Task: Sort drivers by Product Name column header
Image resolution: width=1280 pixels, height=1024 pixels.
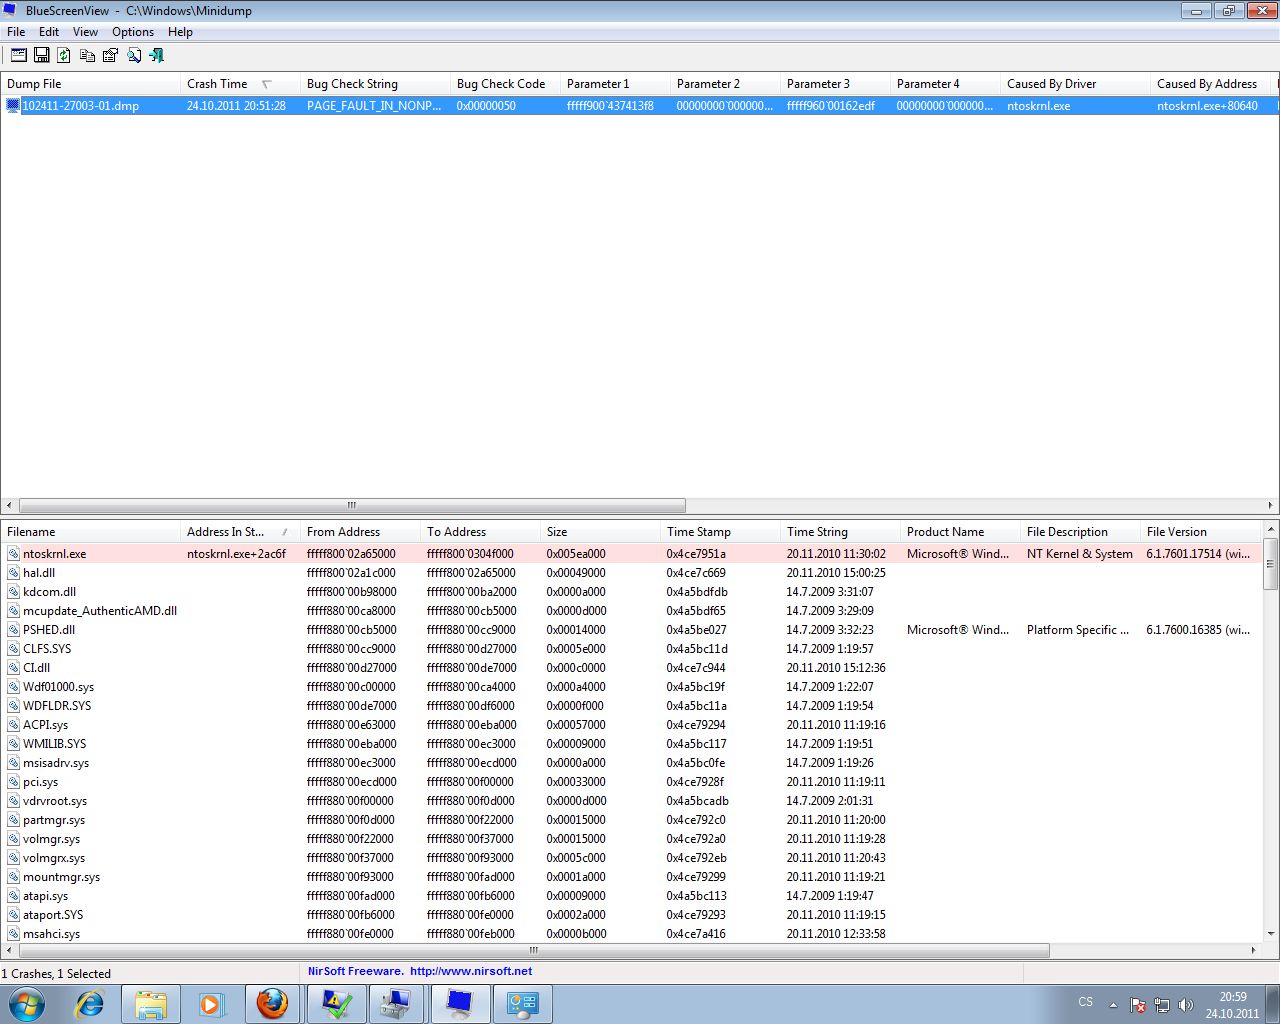Action: pos(960,532)
